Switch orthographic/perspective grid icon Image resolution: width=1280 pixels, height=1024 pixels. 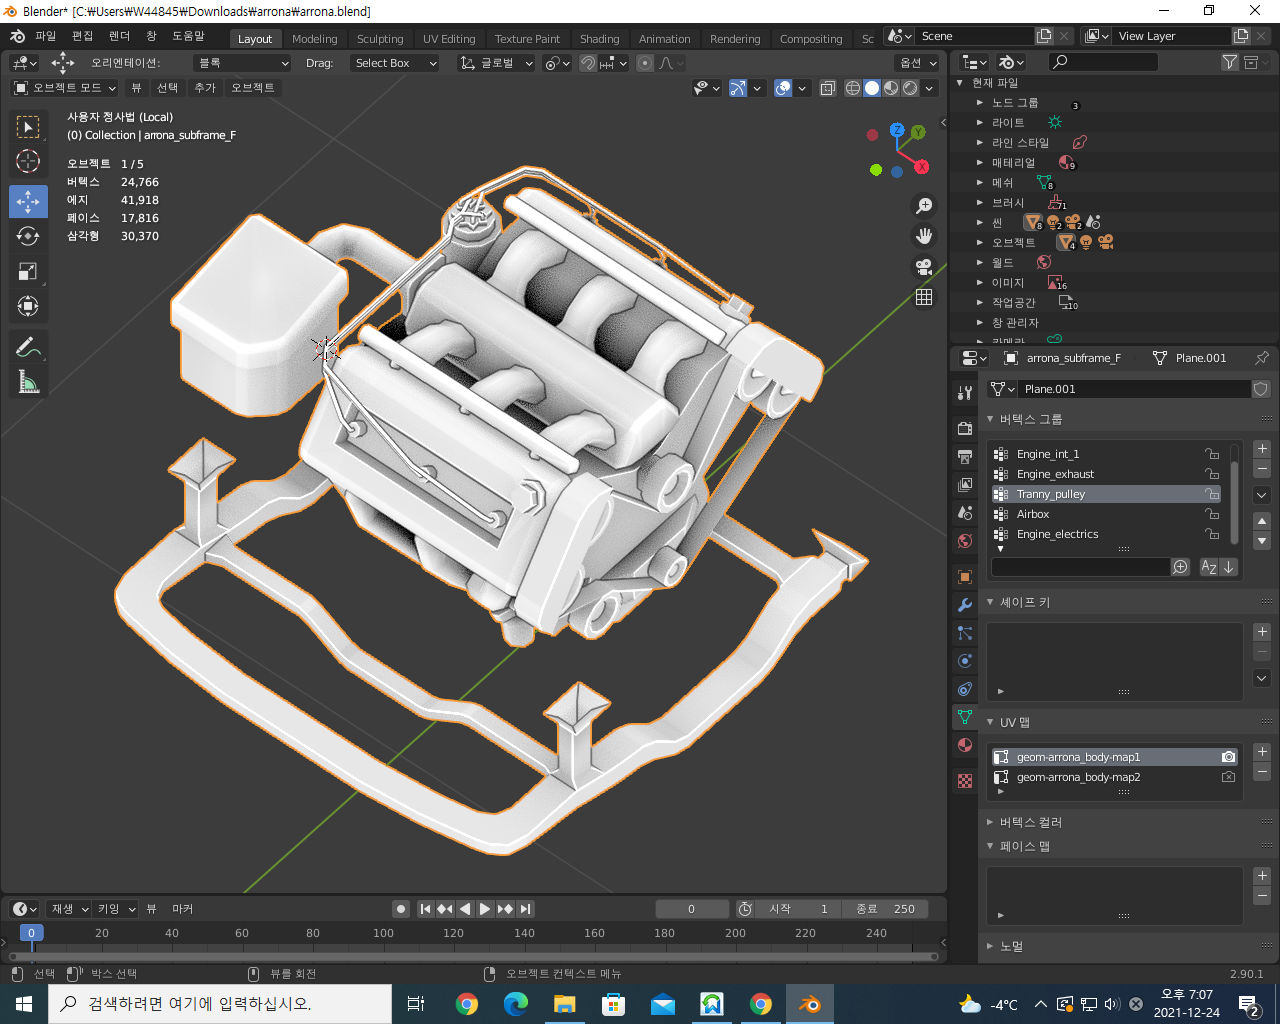point(924,297)
